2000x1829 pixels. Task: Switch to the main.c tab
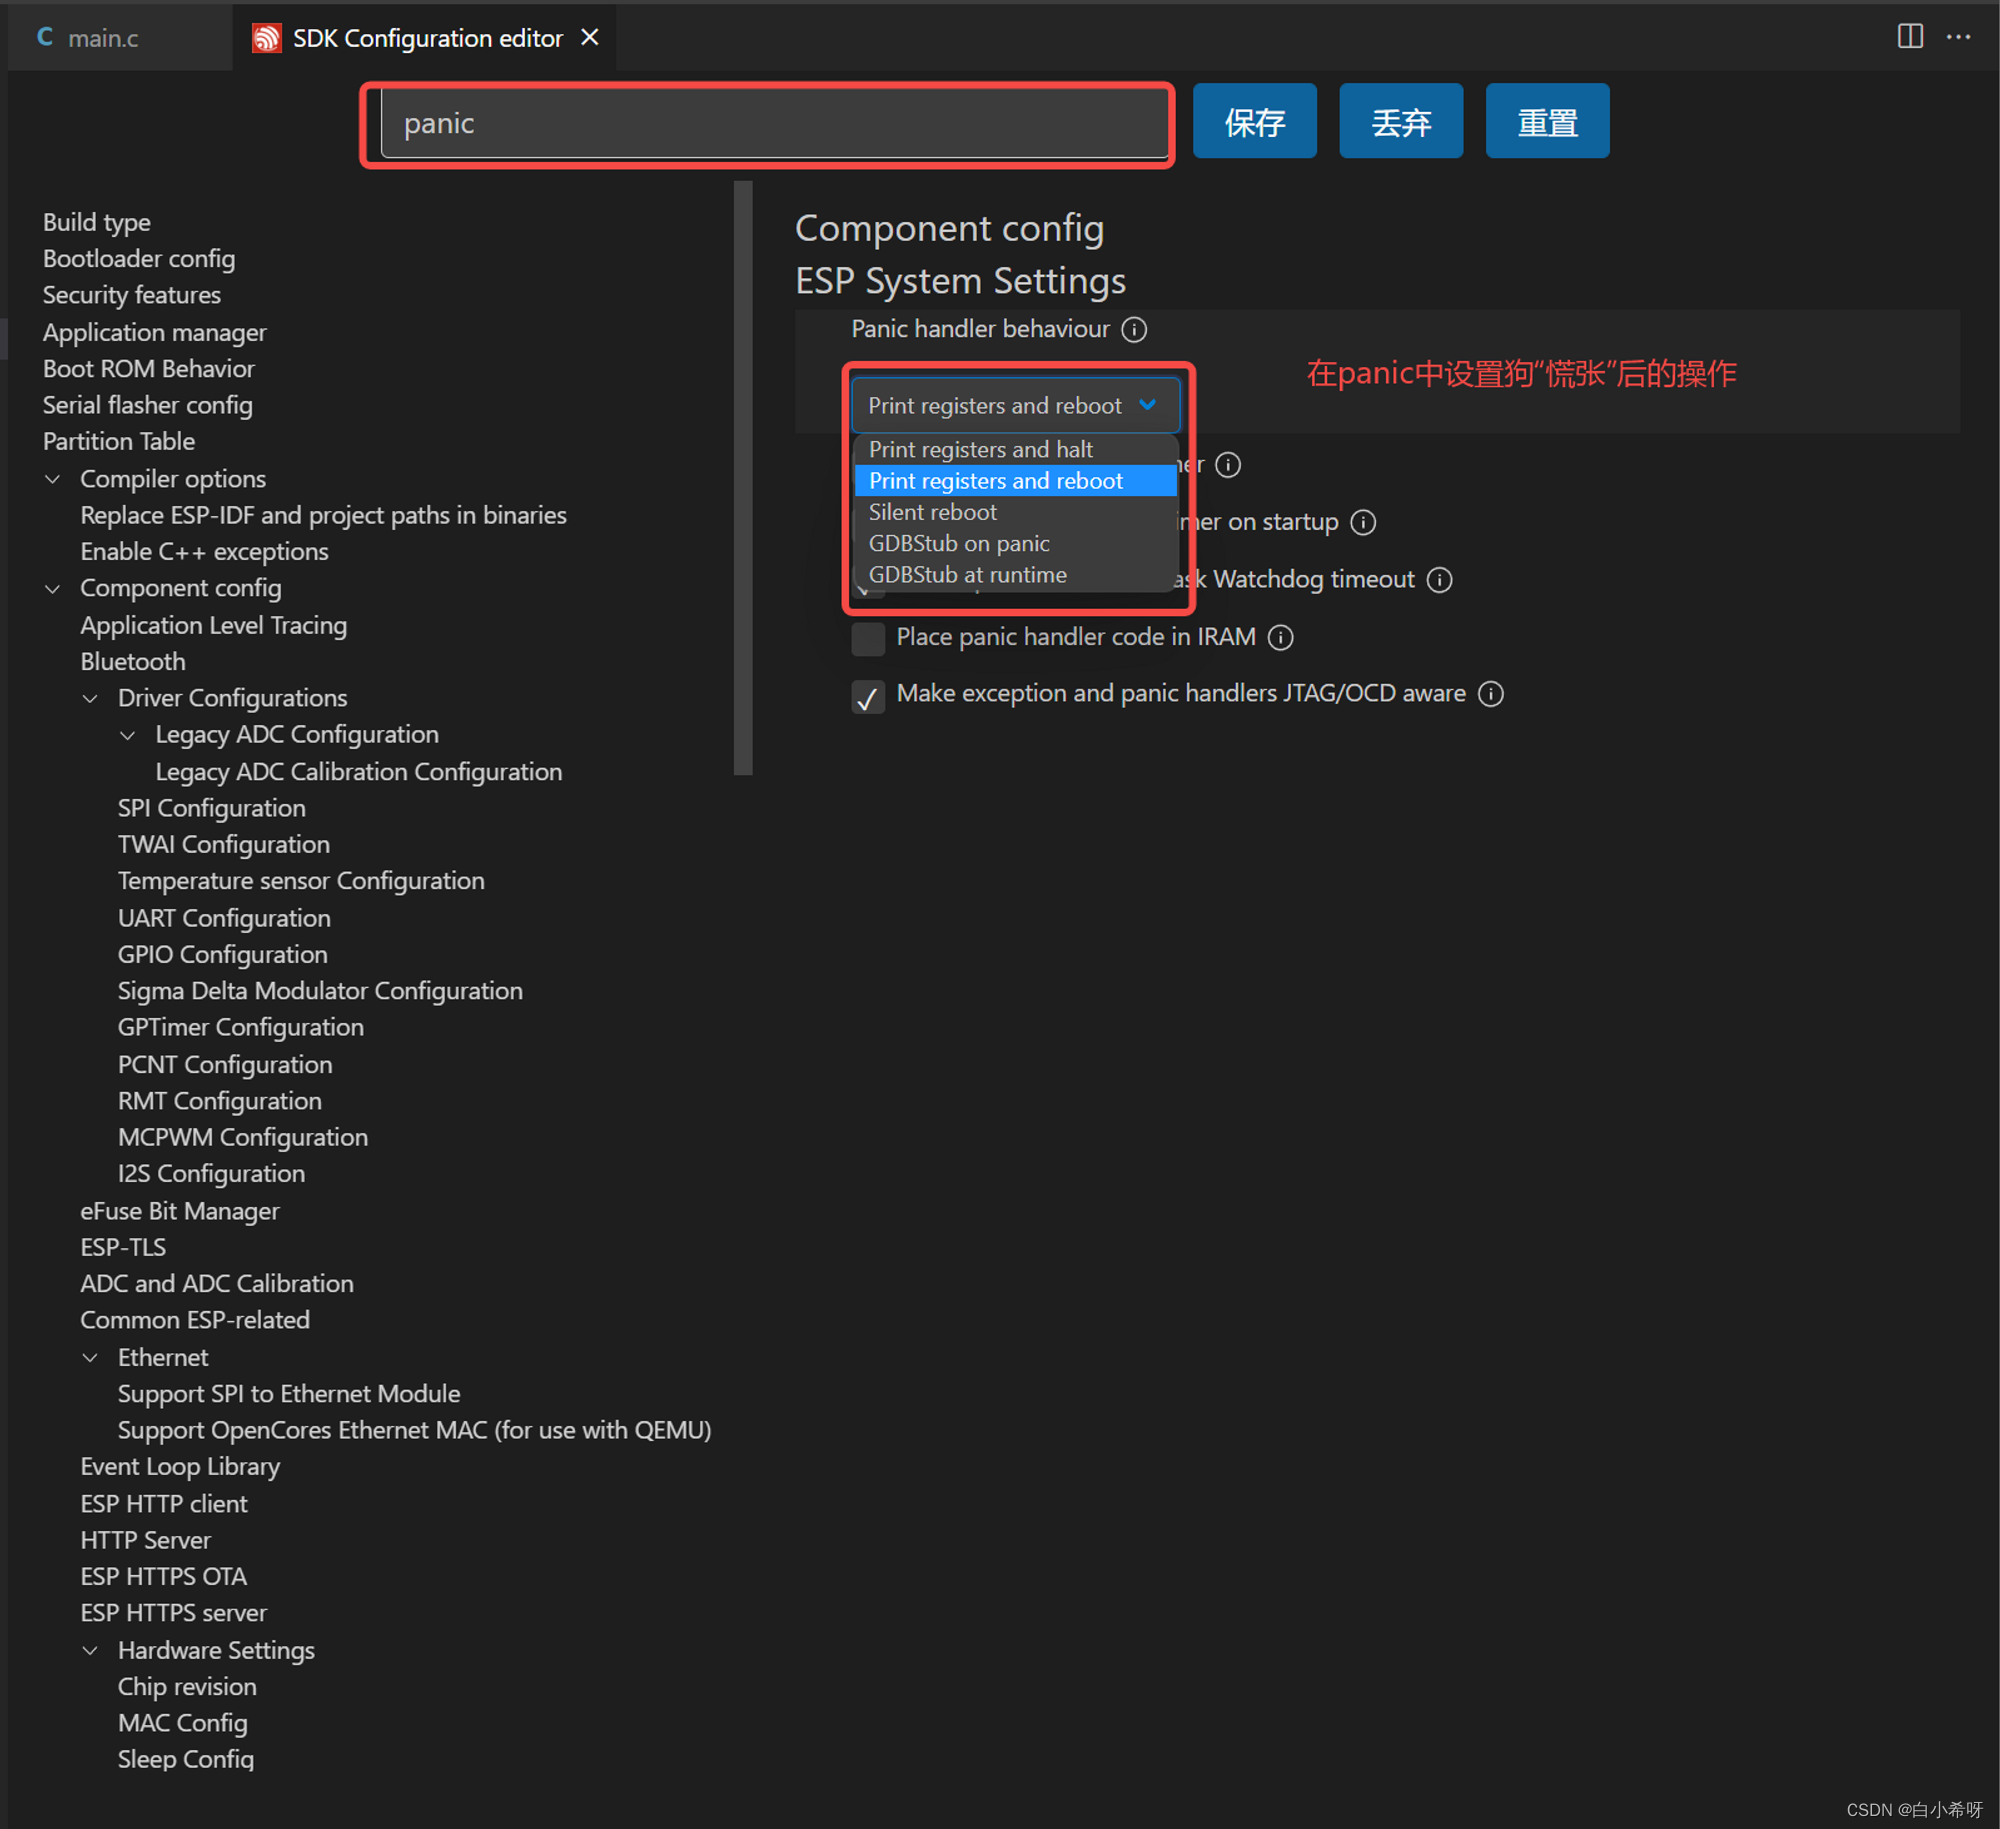tap(100, 38)
